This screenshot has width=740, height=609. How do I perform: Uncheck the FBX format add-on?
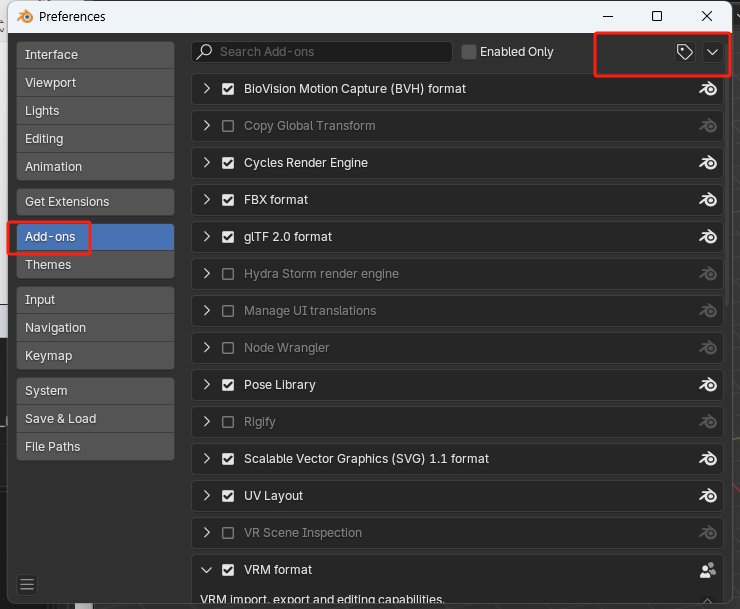pyautogui.click(x=228, y=200)
